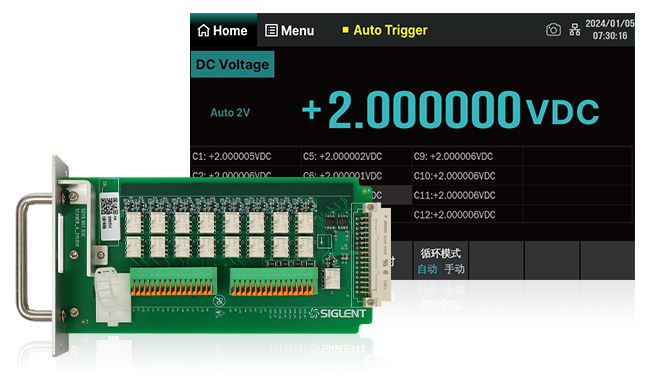Tap the 循环模式 softkey label
This screenshot has width=650, height=380.
point(441,253)
